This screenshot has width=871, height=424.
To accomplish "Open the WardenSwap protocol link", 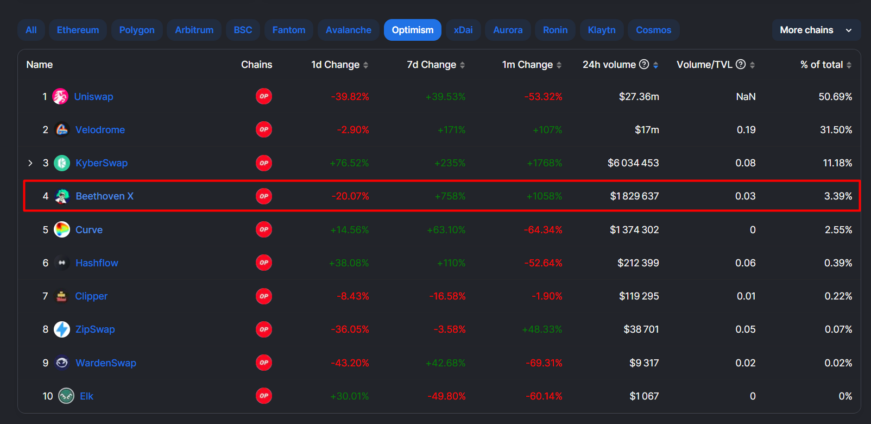I will [106, 363].
